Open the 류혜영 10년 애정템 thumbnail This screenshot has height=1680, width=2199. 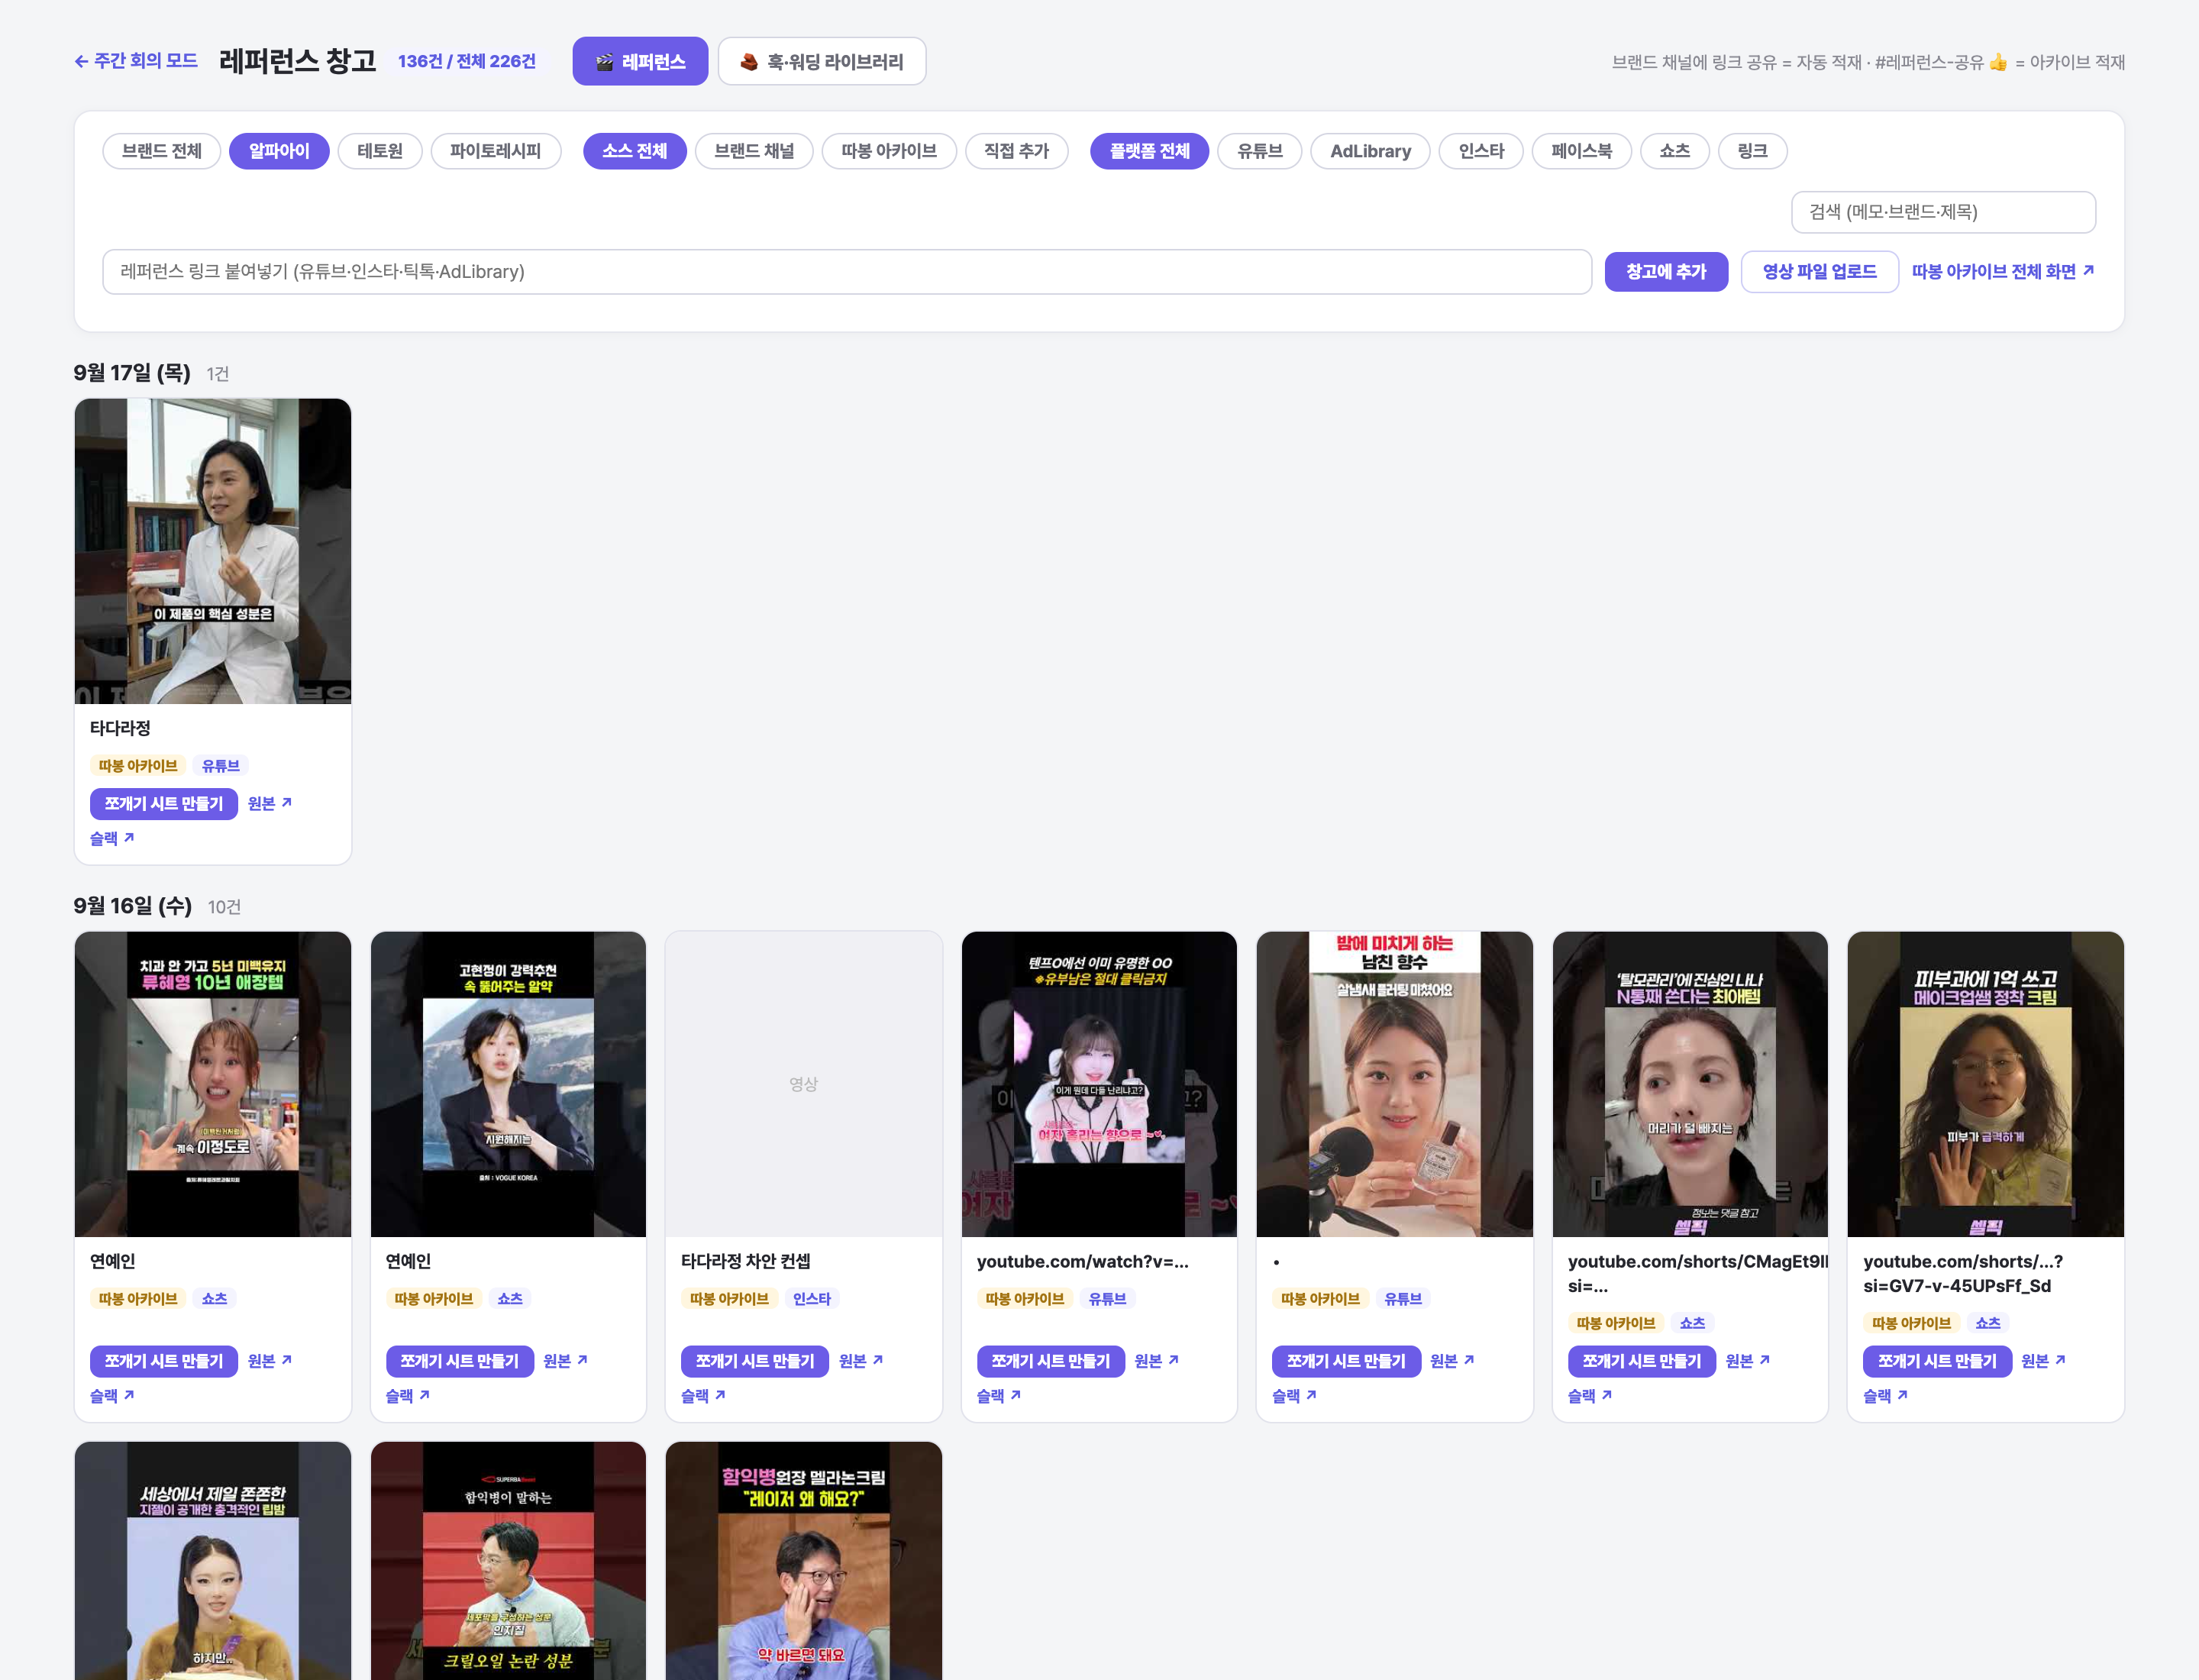pyautogui.click(x=213, y=1084)
